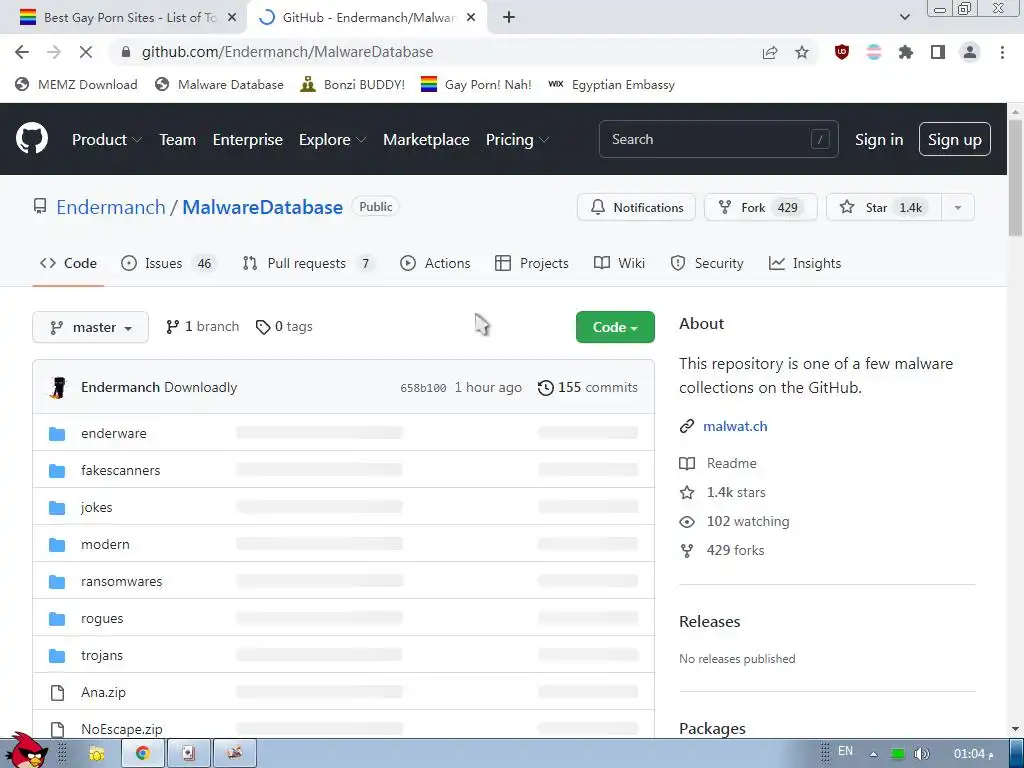The width and height of the screenshot is (1024, 768).
Task: Expand the Pricing menu
Action: pos(517,140)
